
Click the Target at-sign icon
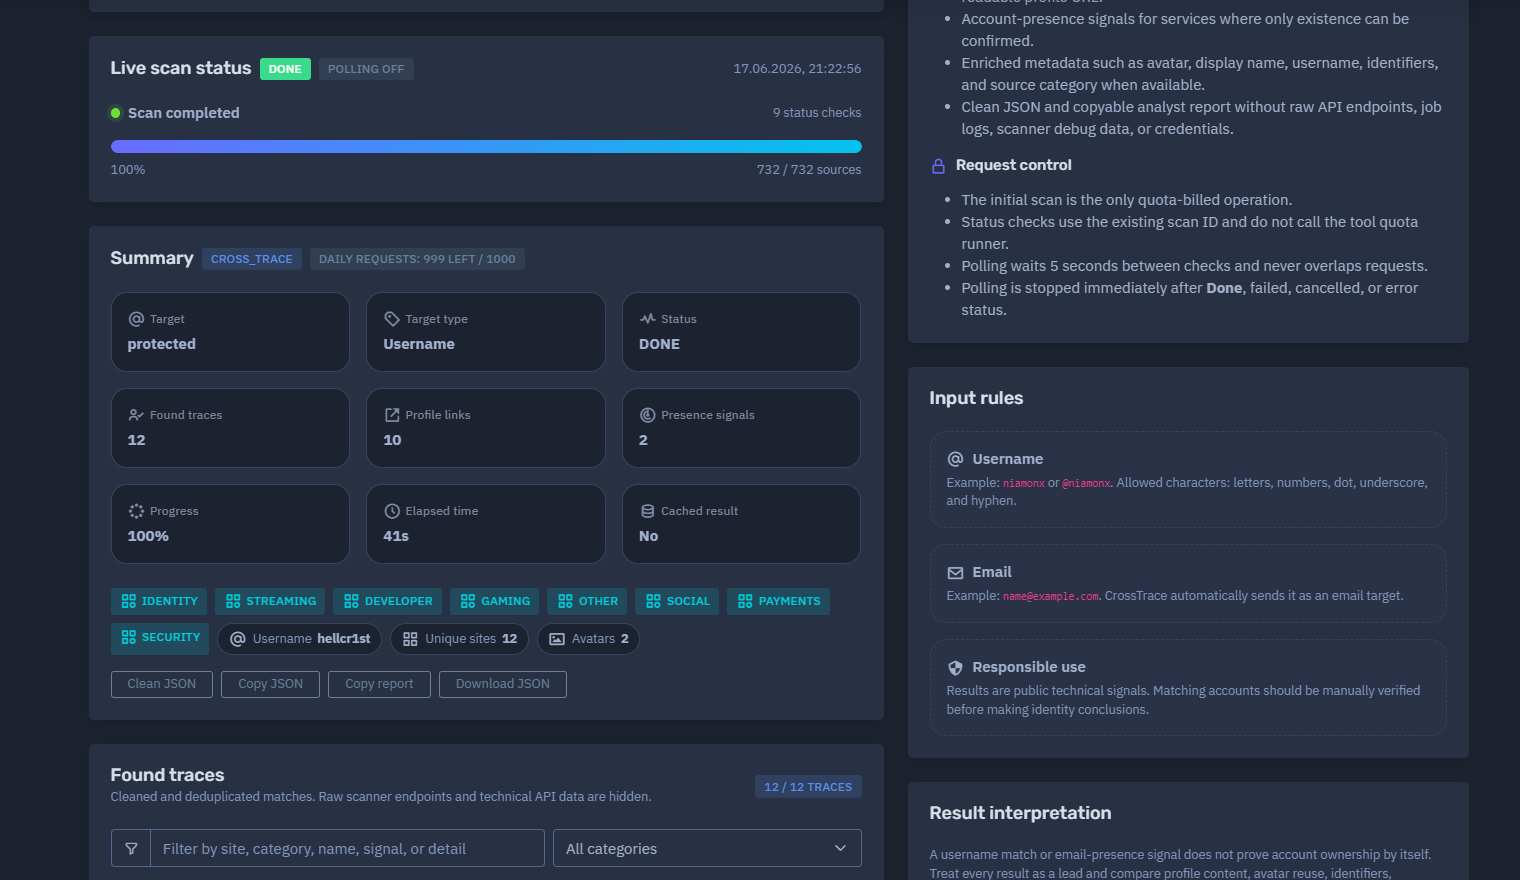(136, 319)
